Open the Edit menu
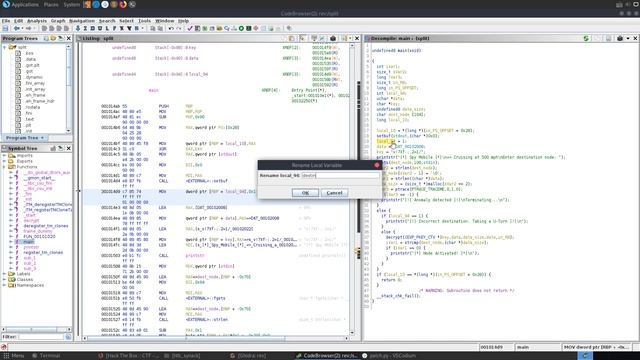The height and width of the screenshot is (360, 640). [x=18, y=21]
